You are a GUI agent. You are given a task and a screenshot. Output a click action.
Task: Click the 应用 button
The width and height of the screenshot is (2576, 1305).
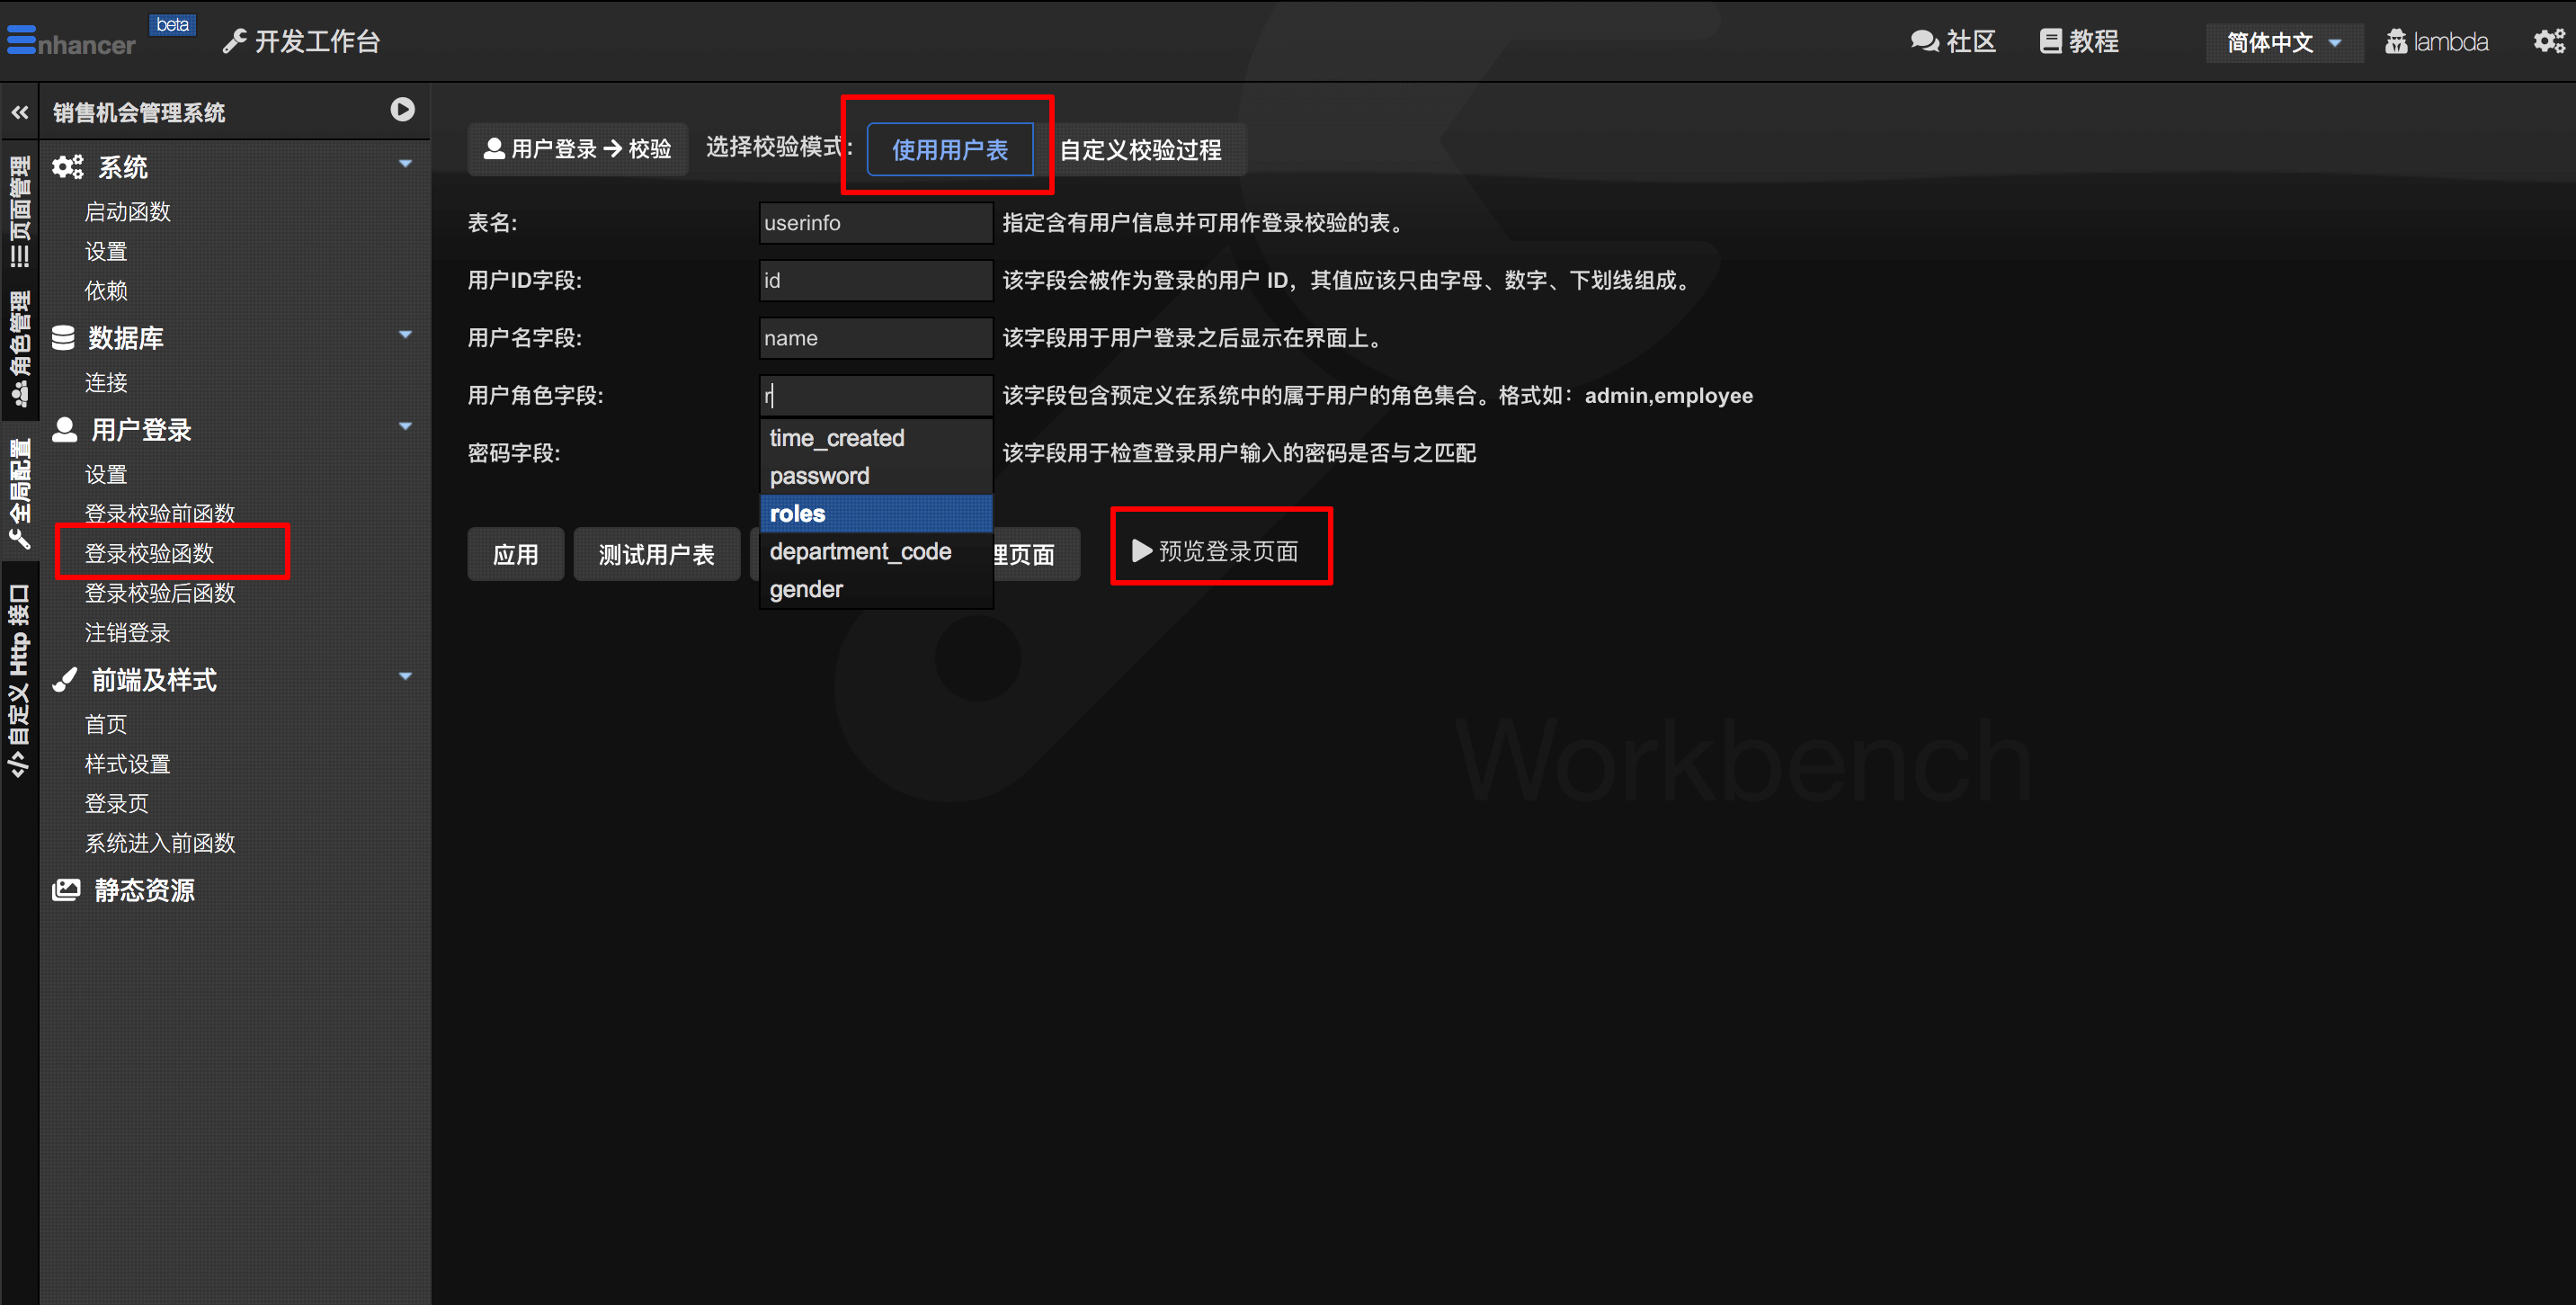[x=515, y=554]
